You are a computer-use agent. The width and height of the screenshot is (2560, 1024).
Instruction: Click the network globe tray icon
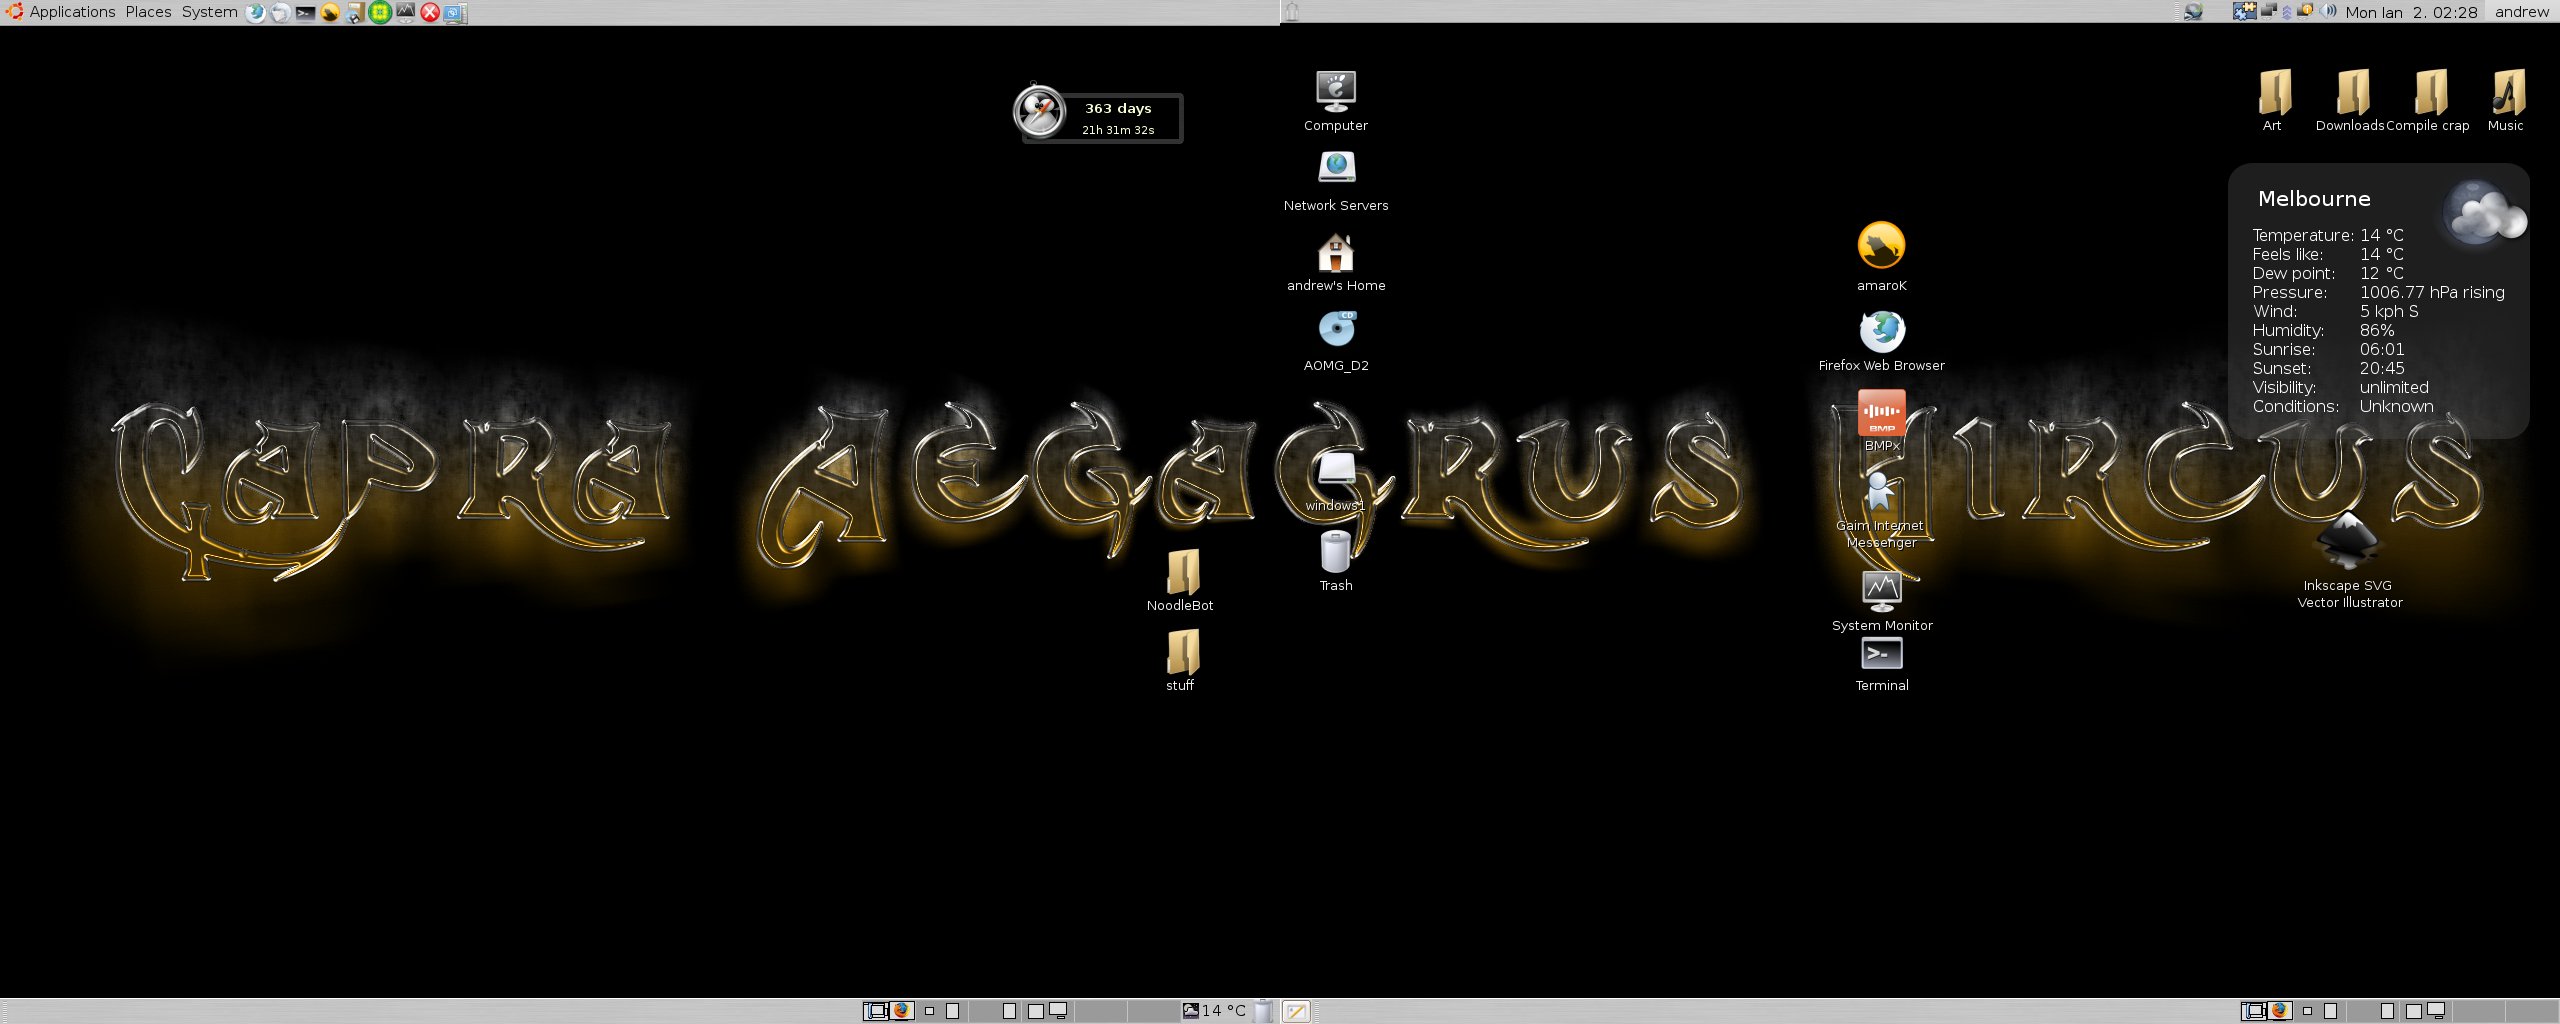pyautogui.click(x=2193, y=12)
